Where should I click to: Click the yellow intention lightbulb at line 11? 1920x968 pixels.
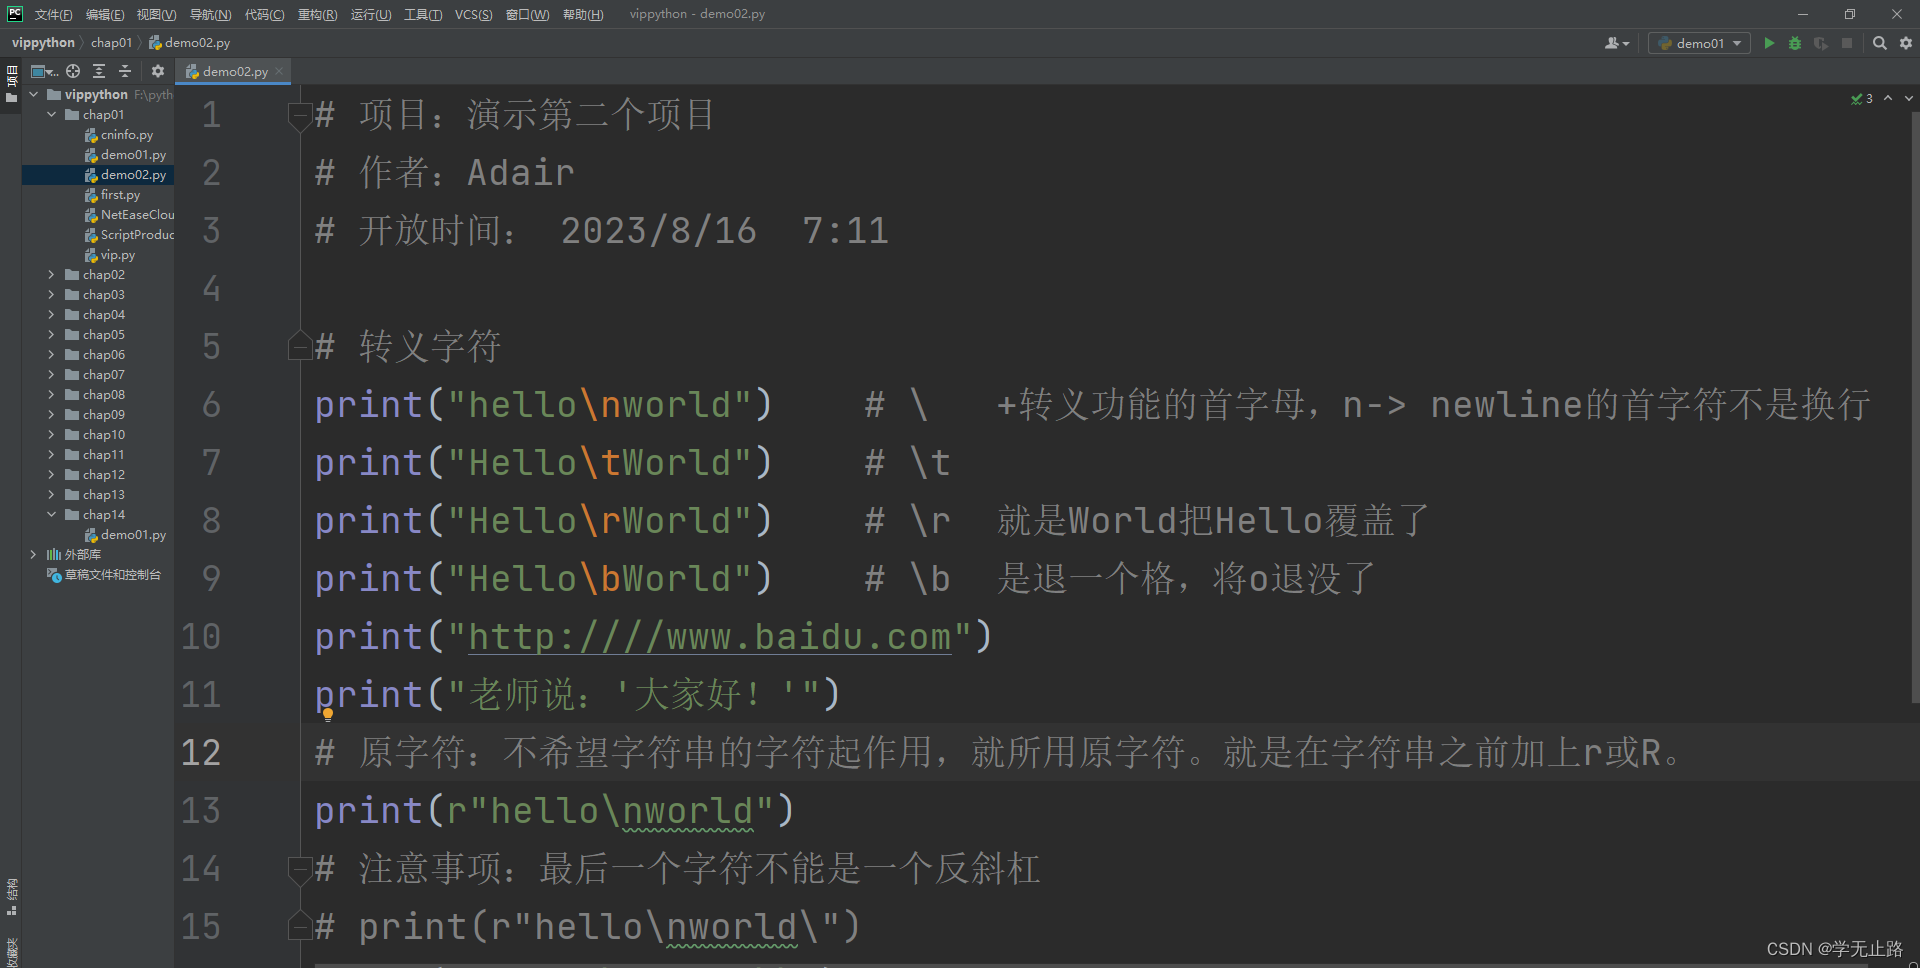pyautogui.click(x=327, y=714)
